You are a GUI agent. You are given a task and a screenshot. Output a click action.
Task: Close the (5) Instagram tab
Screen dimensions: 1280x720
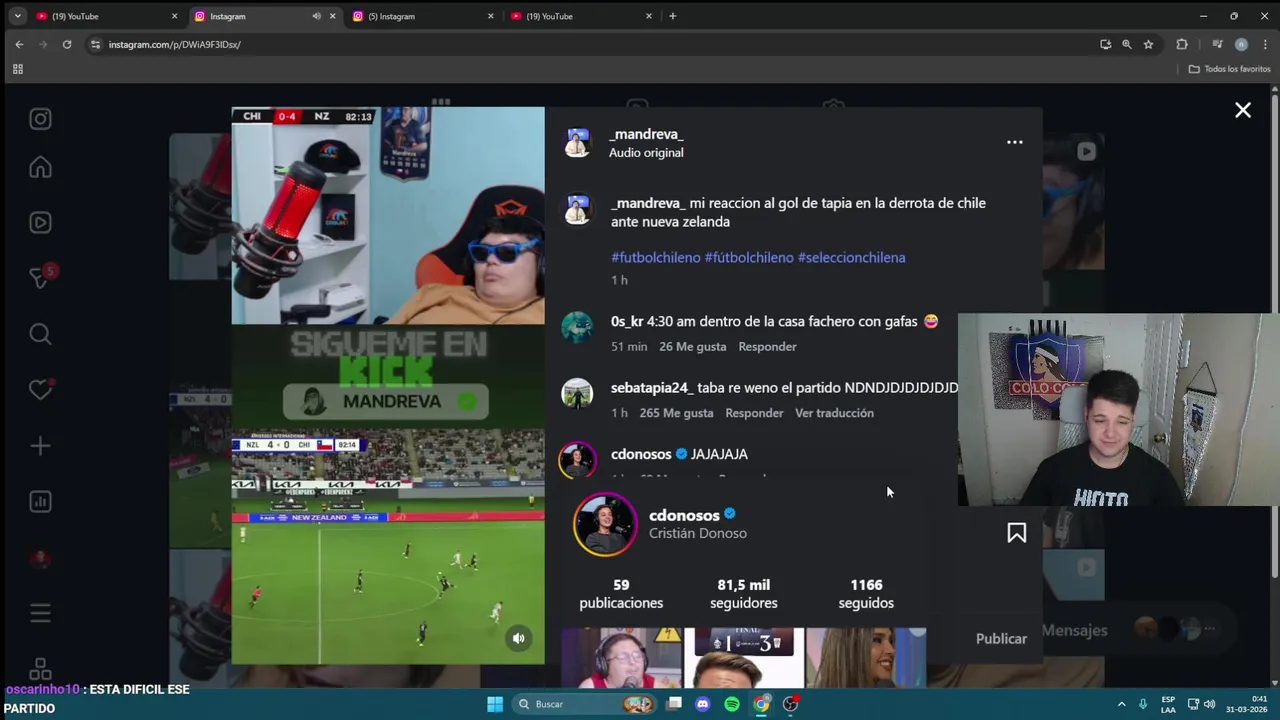point(490,16)
